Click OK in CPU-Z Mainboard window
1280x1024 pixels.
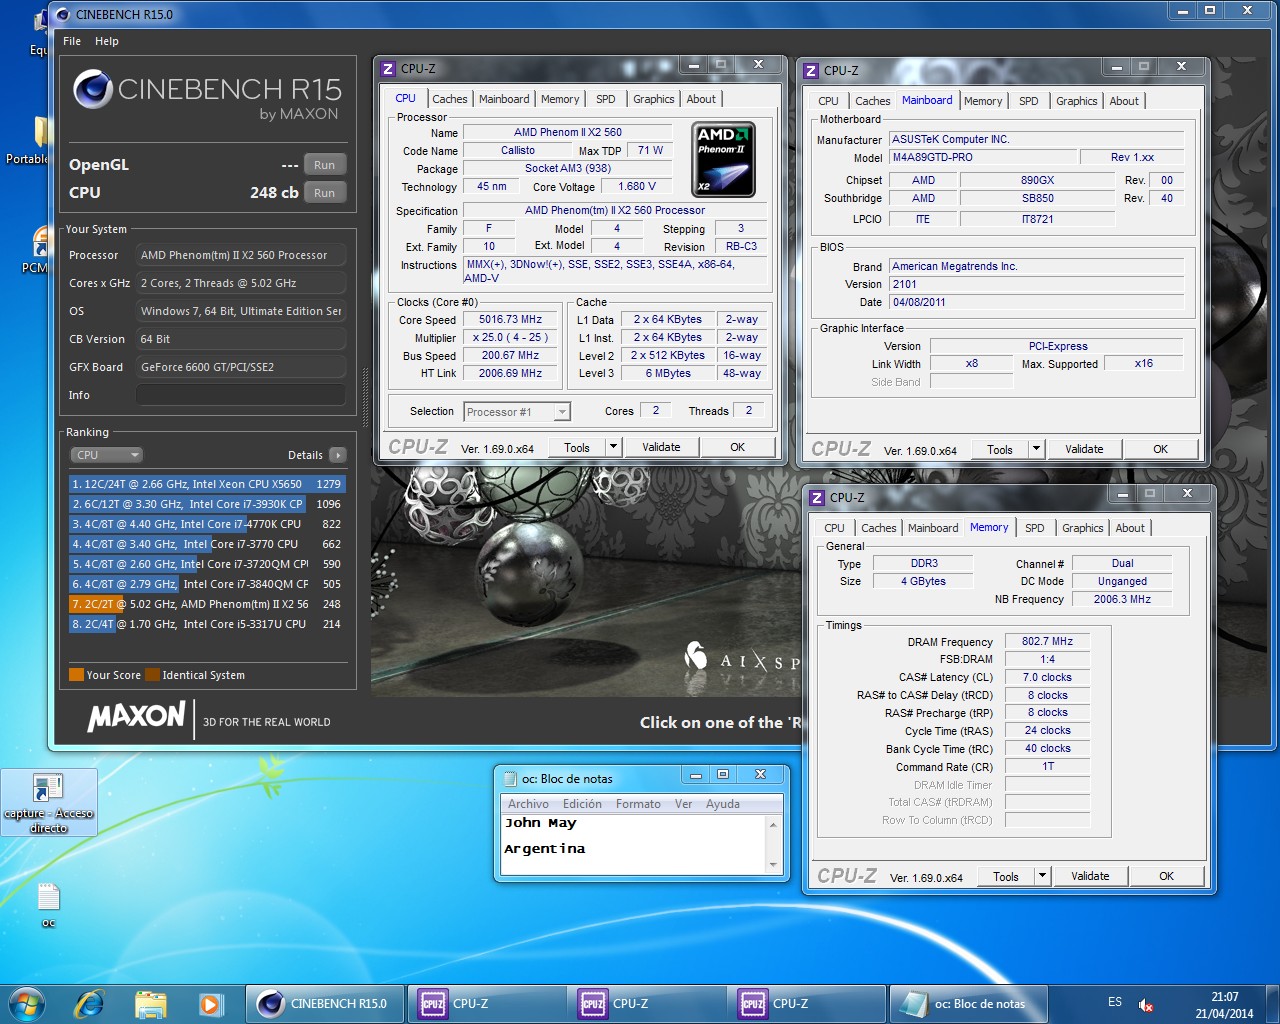pos(1160,449)
